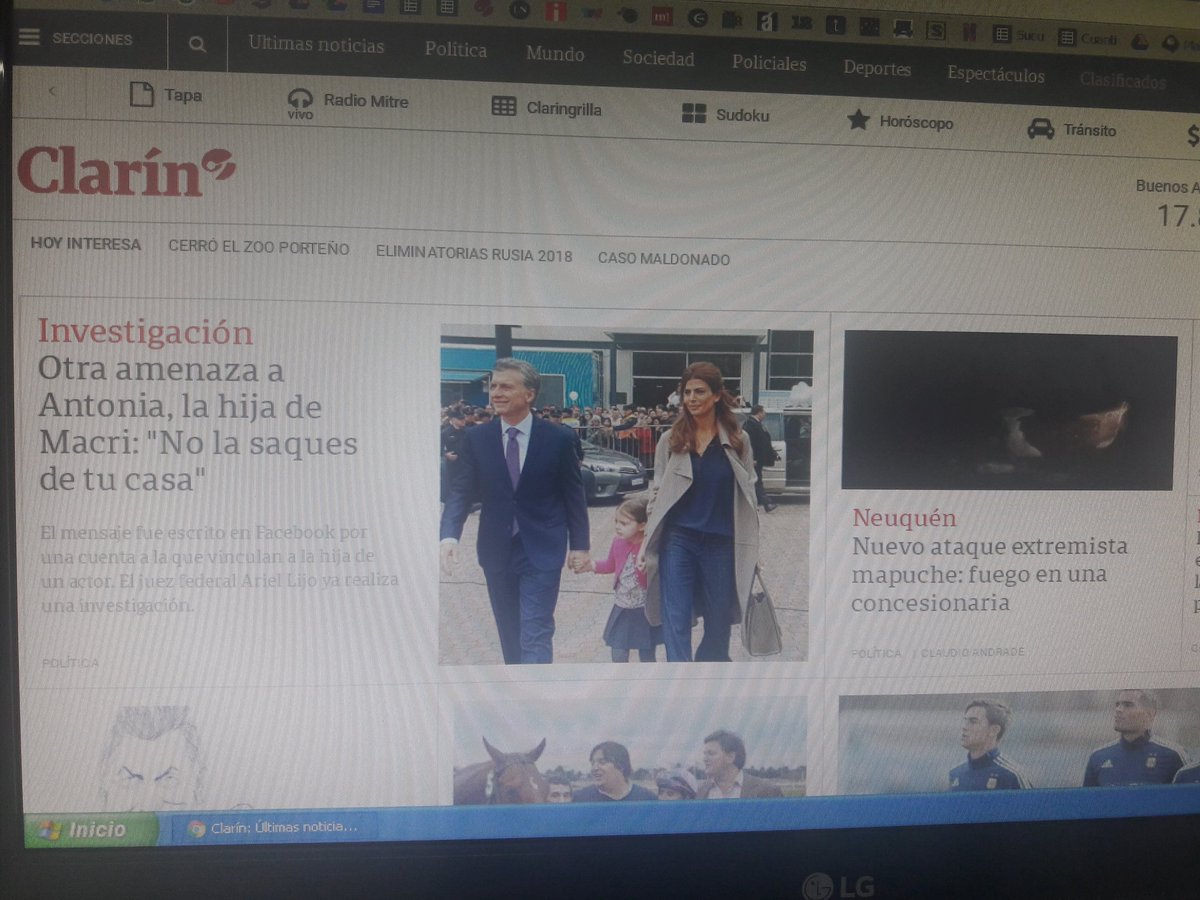1200x900 pixels.
Task: Open the Claringrilla link
Action: tap(564, 109)
